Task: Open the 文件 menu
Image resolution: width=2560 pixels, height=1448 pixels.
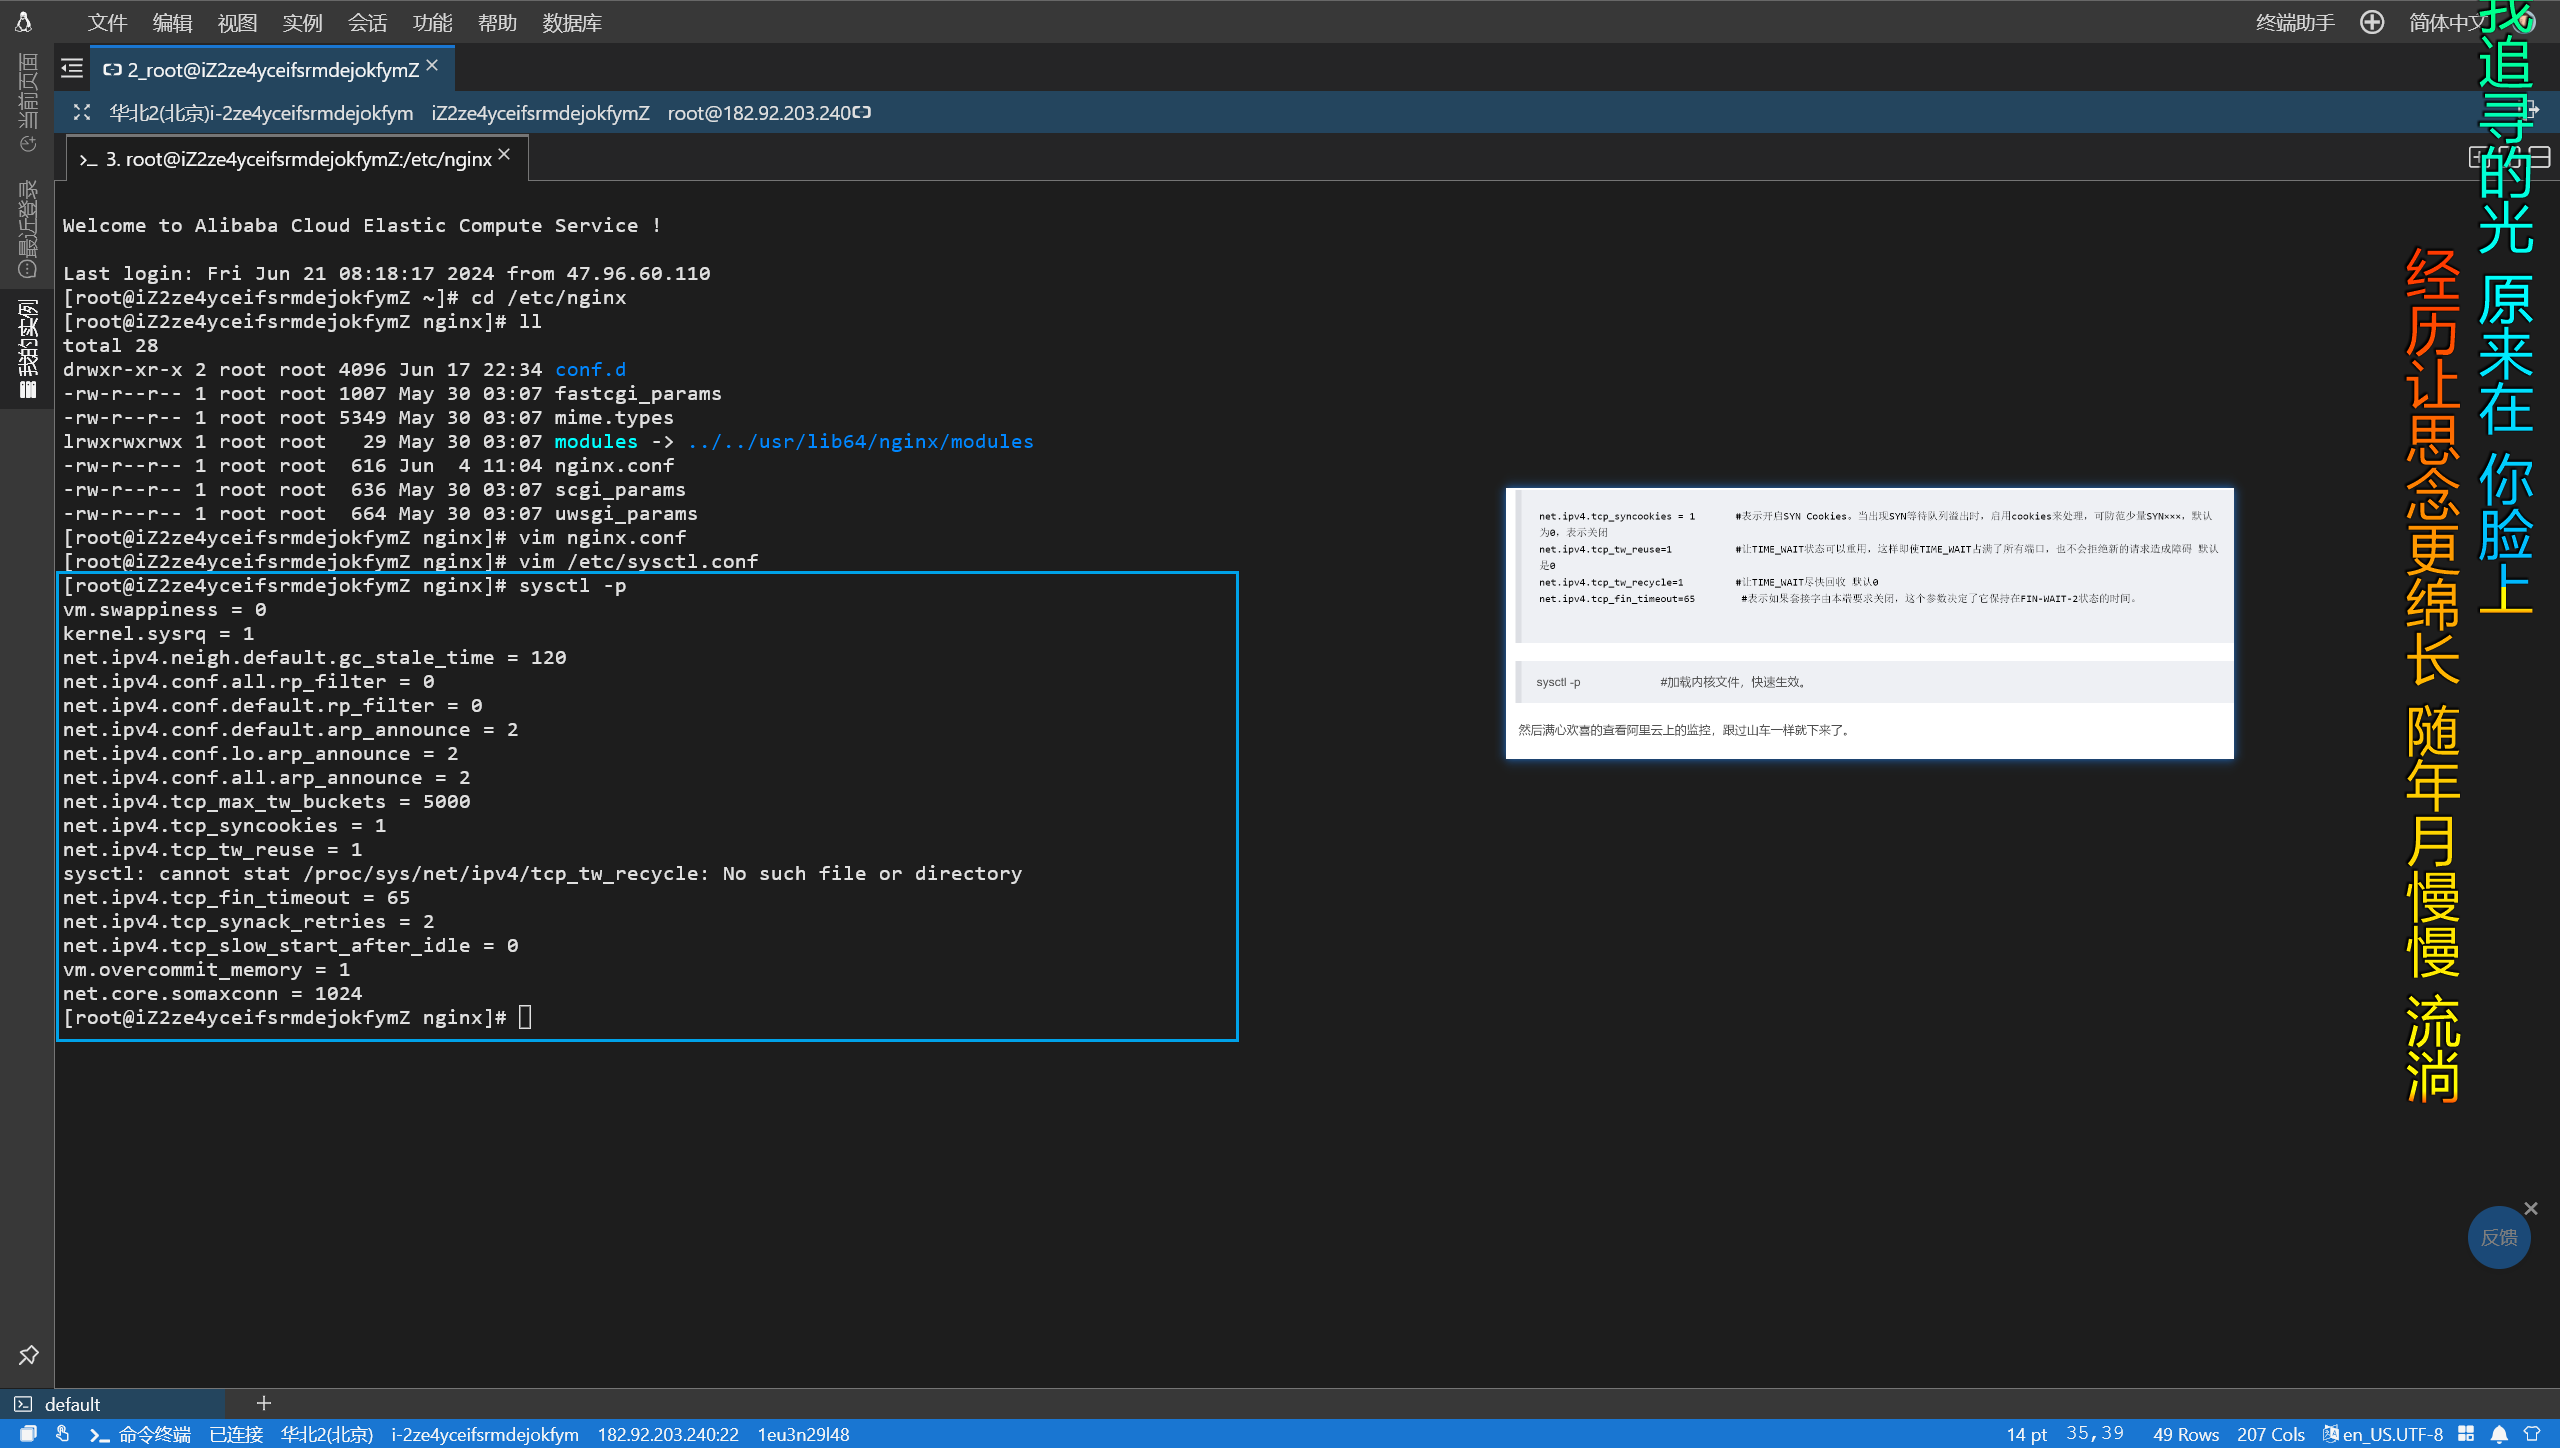Action: (x=107, y=22)
